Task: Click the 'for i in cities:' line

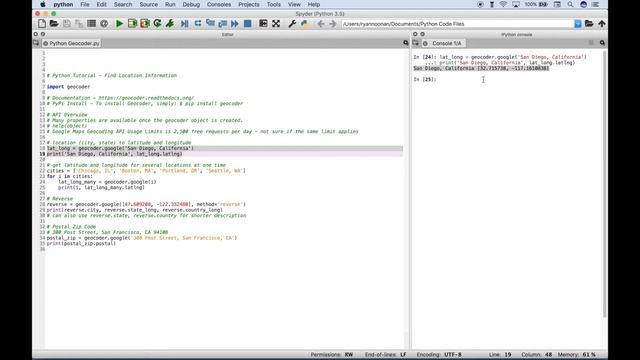Action: coord(69,176)
